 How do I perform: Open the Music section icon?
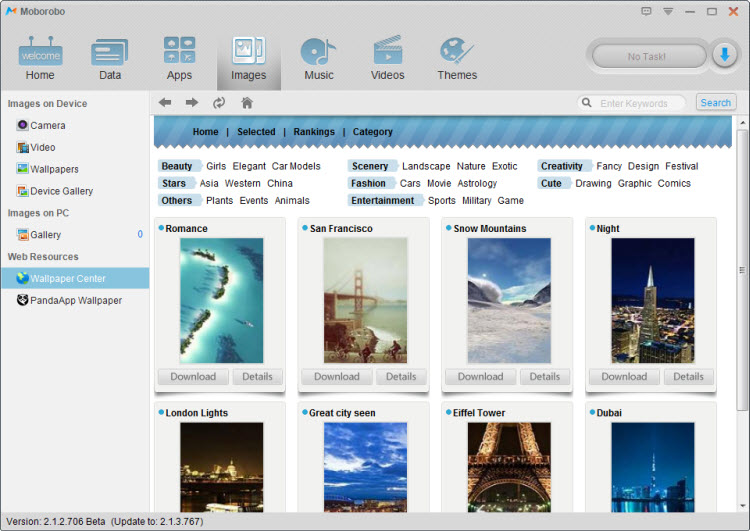click(319, 57)
